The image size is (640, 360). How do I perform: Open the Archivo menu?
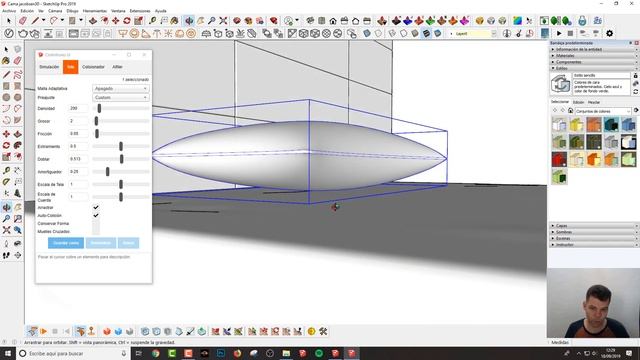(9, 11)
